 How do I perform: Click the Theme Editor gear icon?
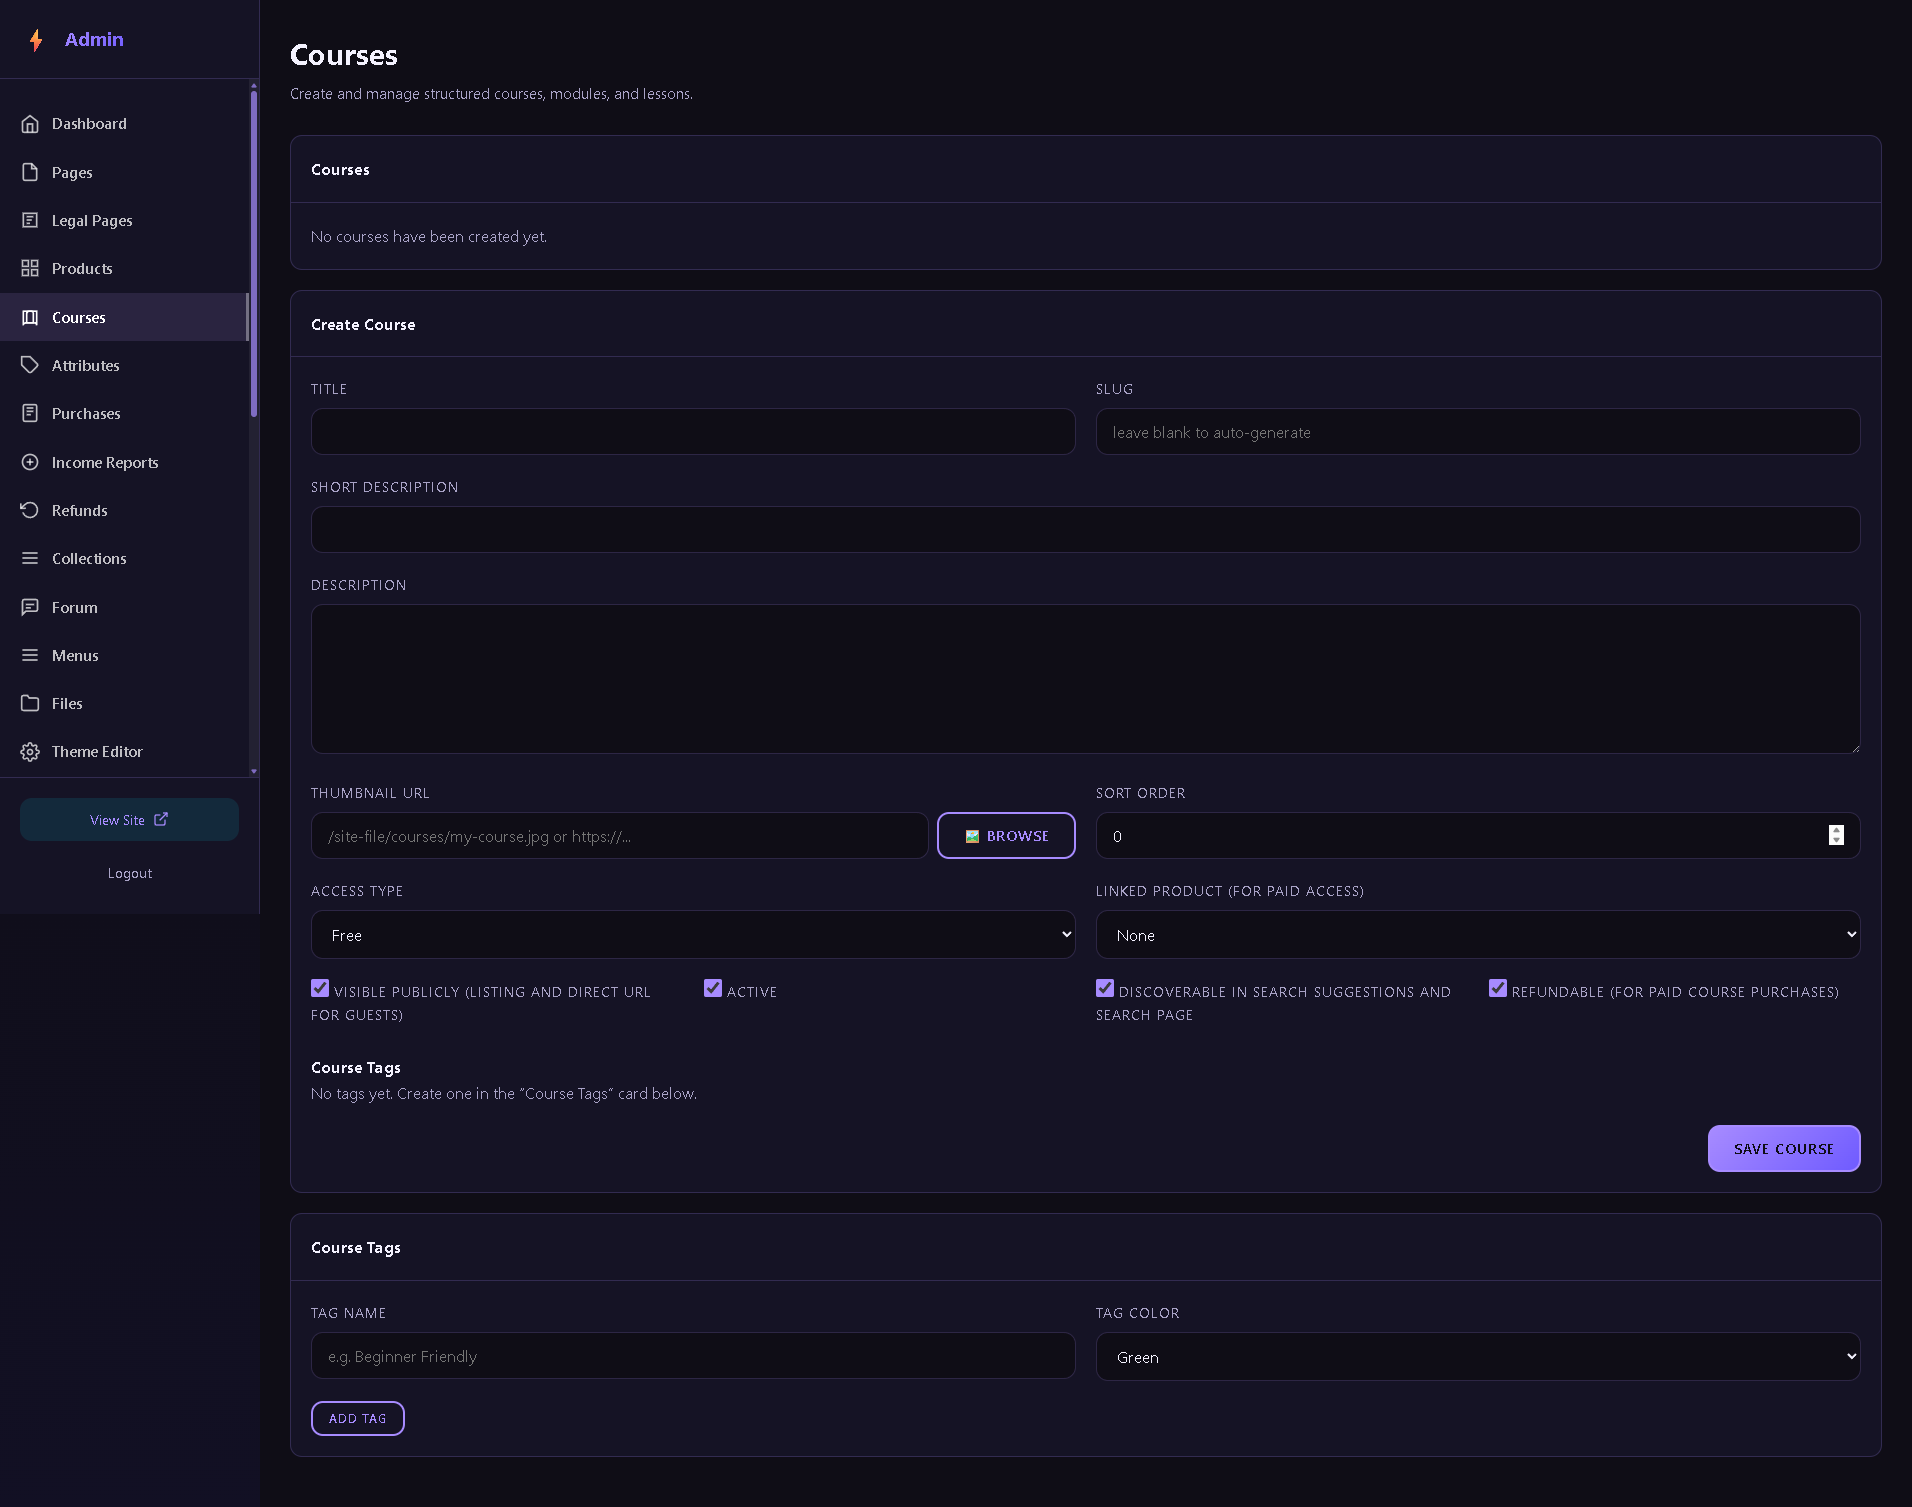[x=30, y=752]
